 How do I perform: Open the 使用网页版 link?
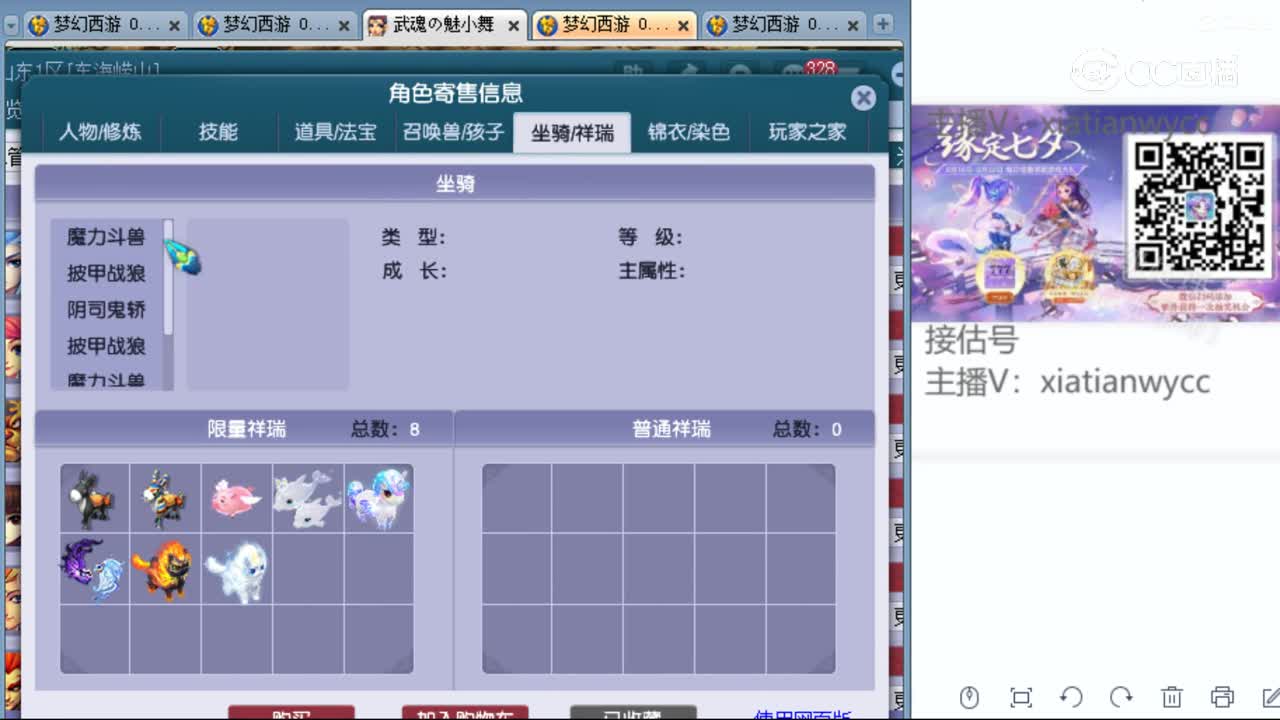(x=803, y=714)
